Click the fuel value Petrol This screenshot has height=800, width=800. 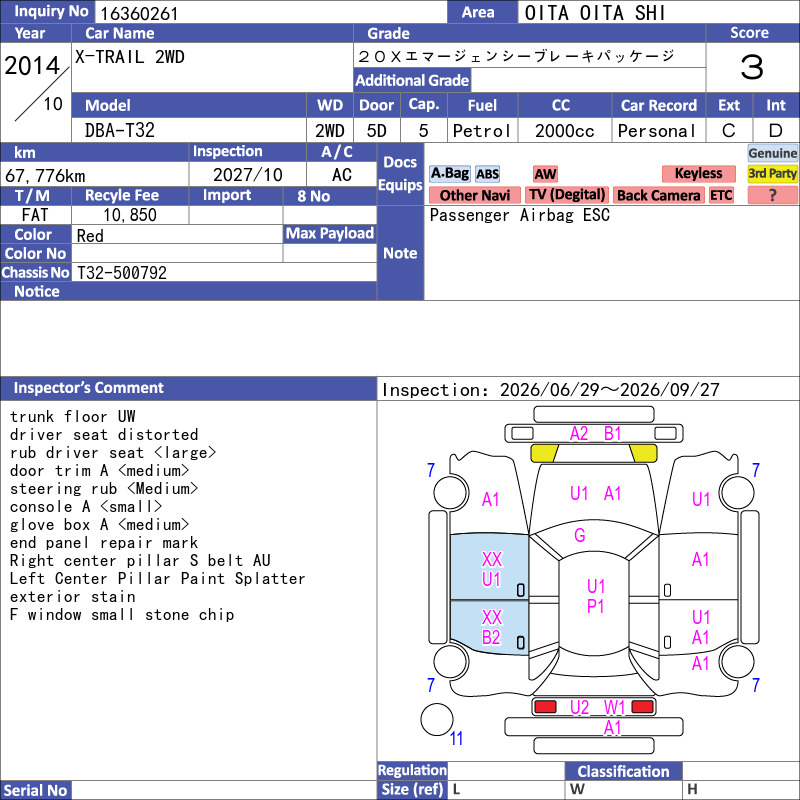[482, 131]
